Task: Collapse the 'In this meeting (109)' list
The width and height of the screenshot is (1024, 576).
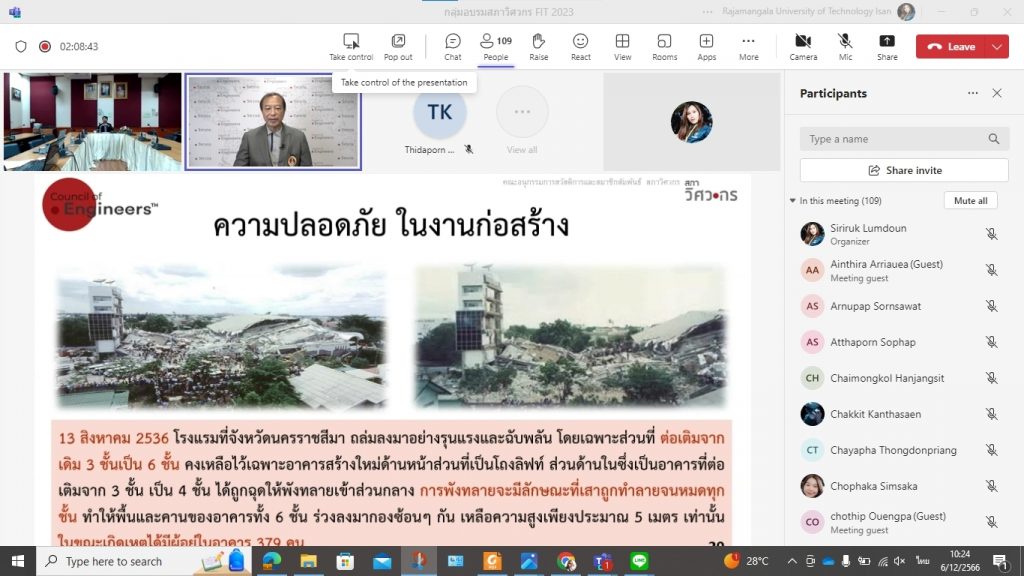Action: pyautogui.click(x=793, y=201)
